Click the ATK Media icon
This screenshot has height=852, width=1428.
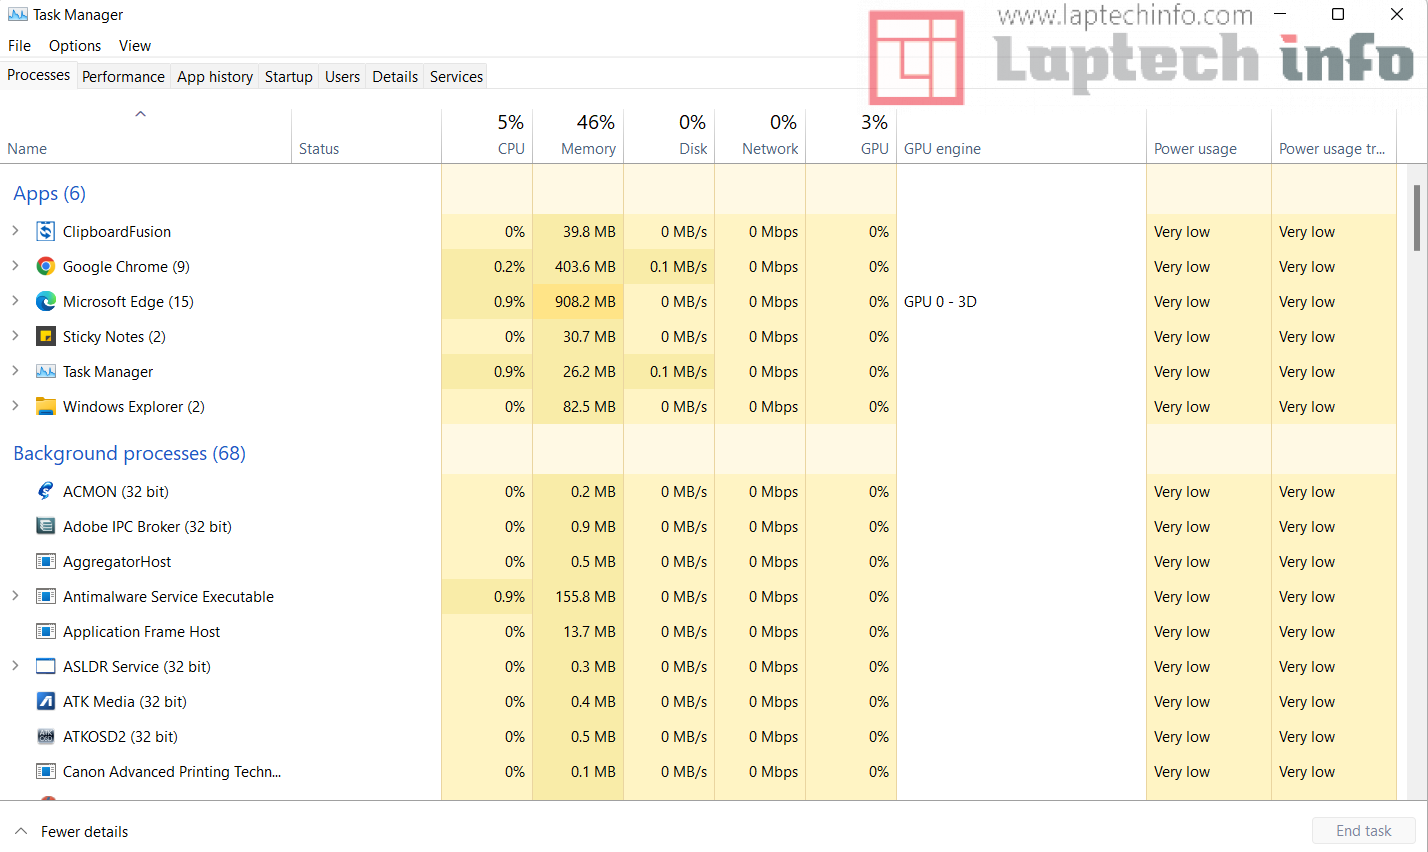click(46, 702)
